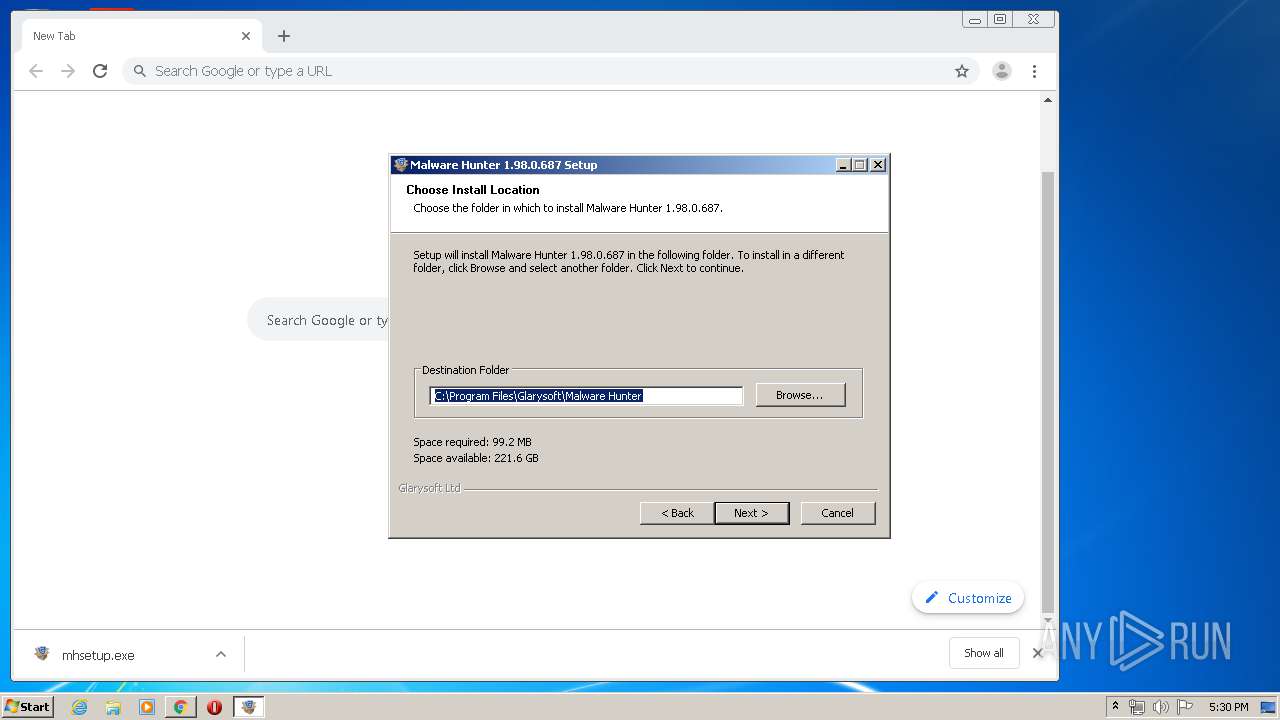
Task: Minimize the Chrome window
Action: (975, 19)
